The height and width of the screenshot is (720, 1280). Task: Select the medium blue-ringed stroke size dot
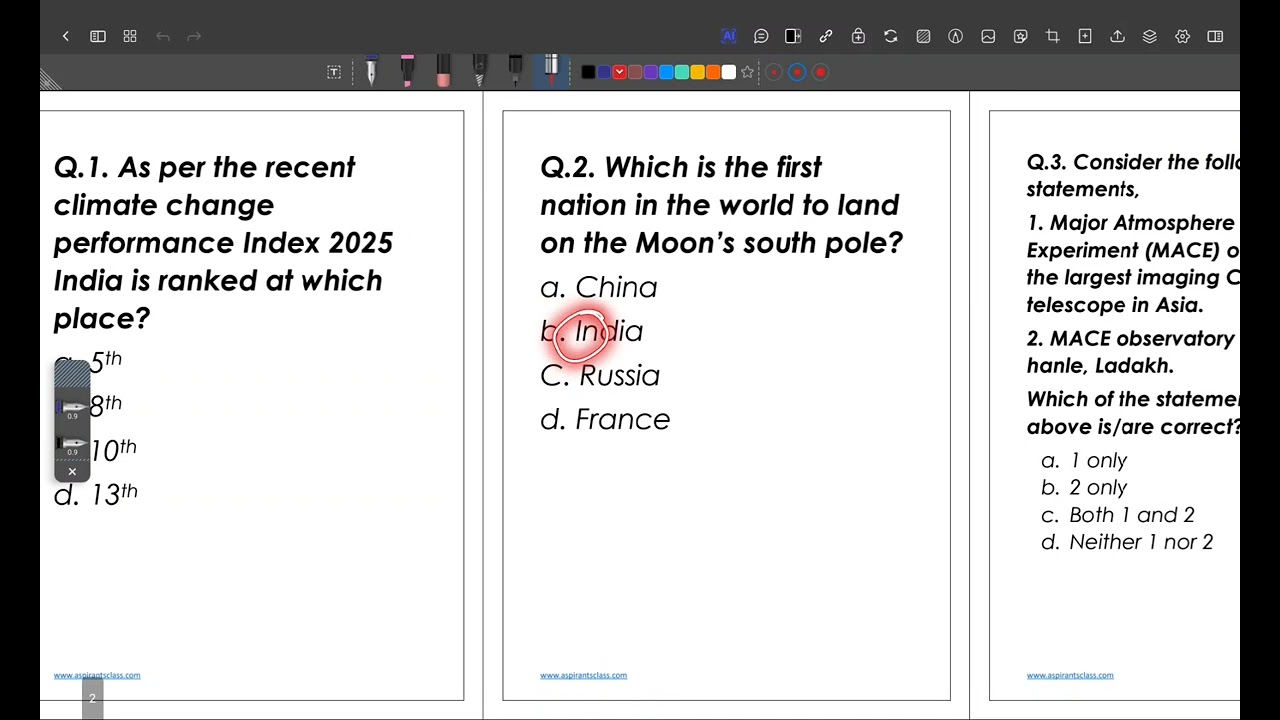click(797, 72)
